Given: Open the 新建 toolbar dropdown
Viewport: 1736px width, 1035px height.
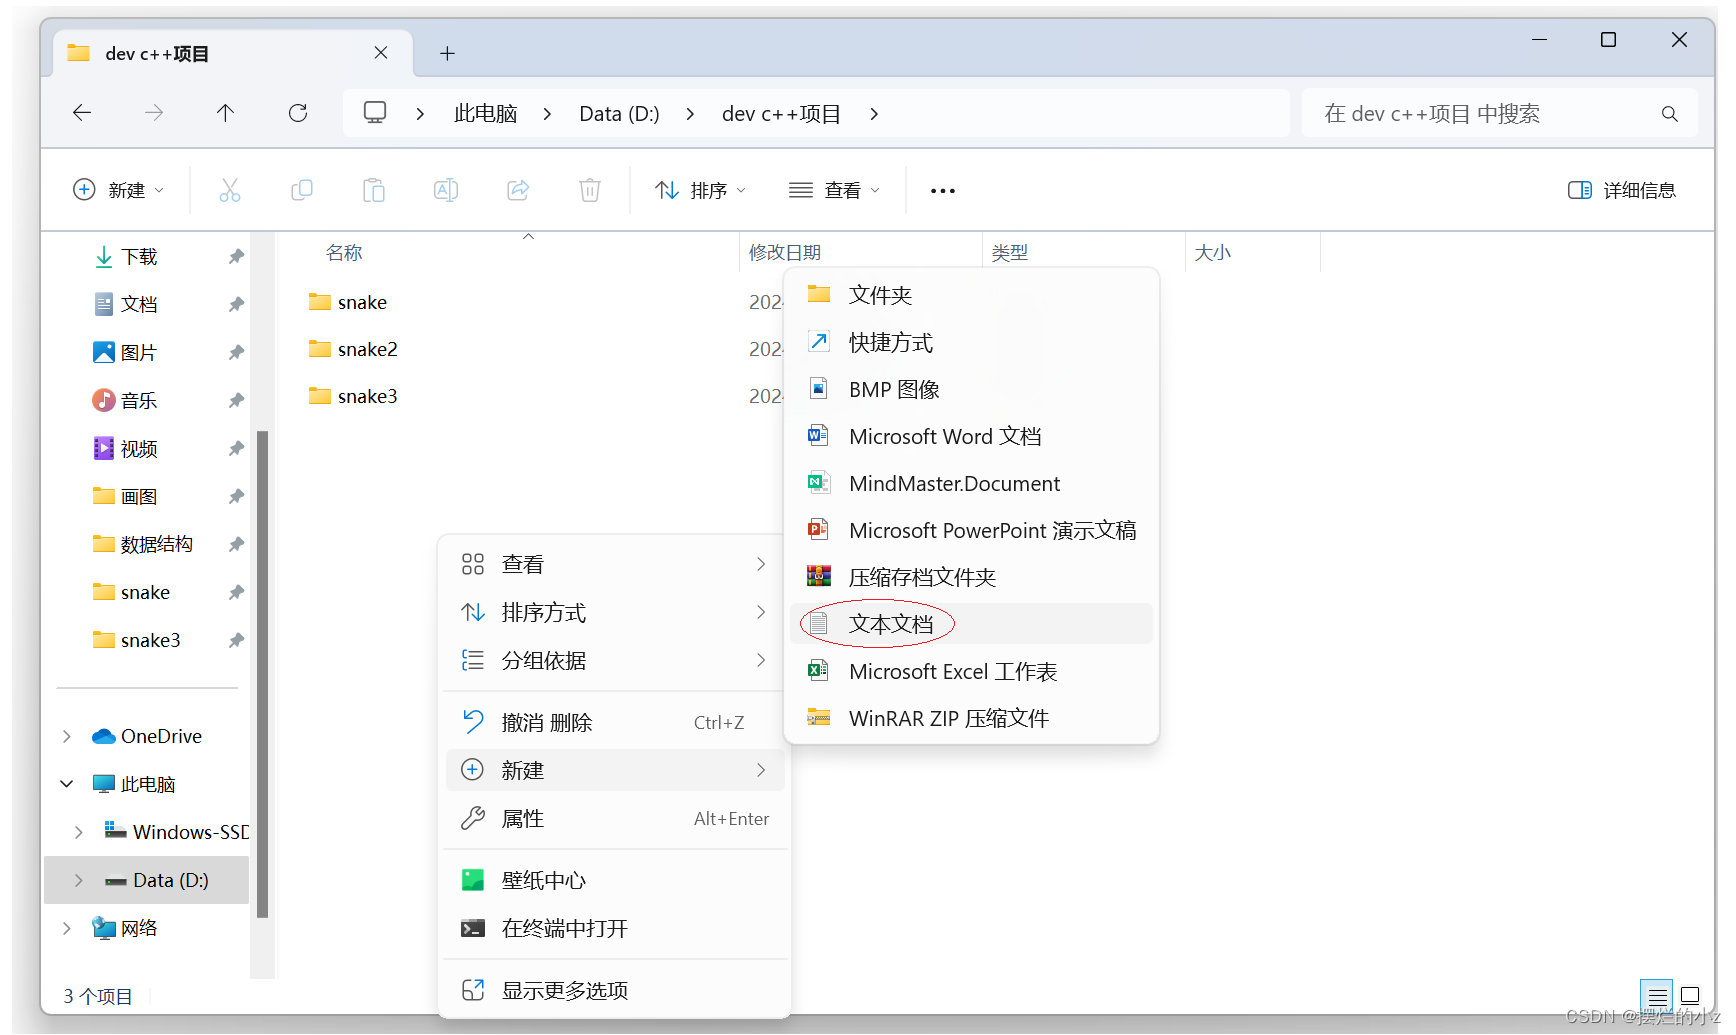Looking at the screenshot, I should [118, 190].
